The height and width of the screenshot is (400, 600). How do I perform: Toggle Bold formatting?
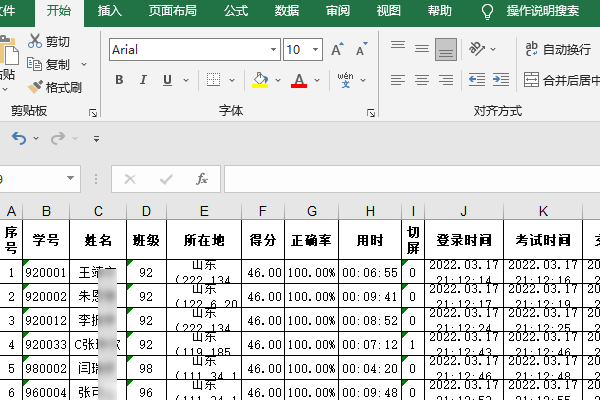click(119, 80)
